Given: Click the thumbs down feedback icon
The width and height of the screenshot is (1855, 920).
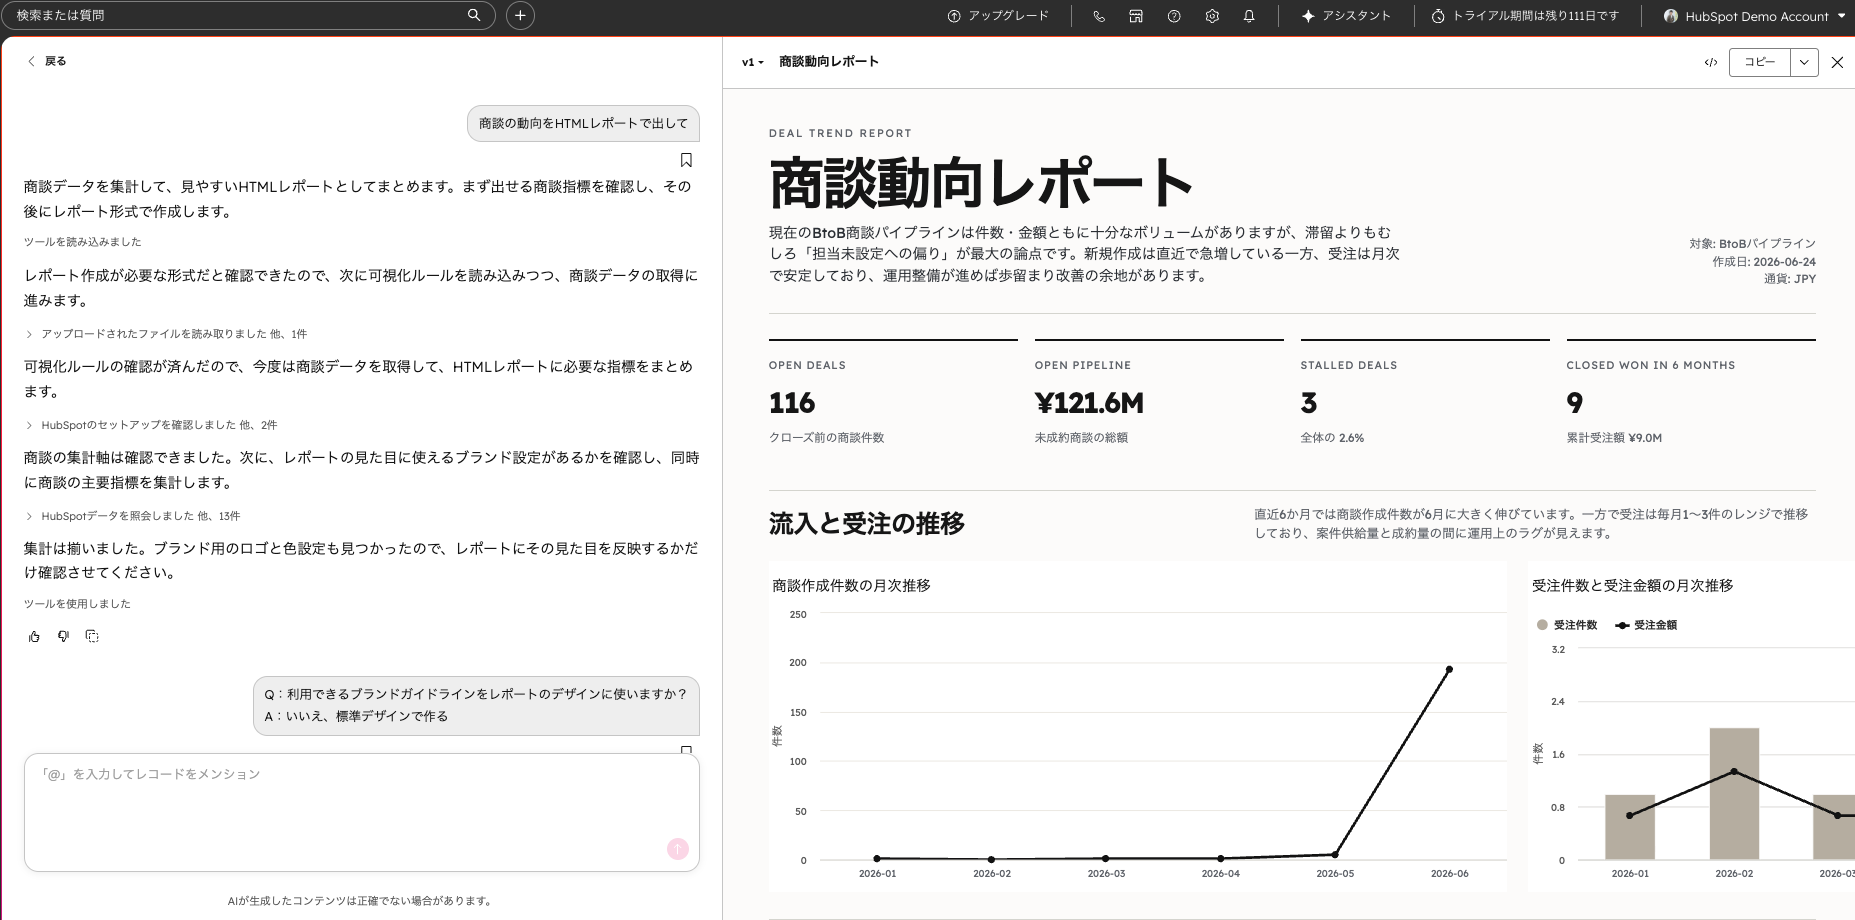Looking at the screenshot, I should [63, 636].
